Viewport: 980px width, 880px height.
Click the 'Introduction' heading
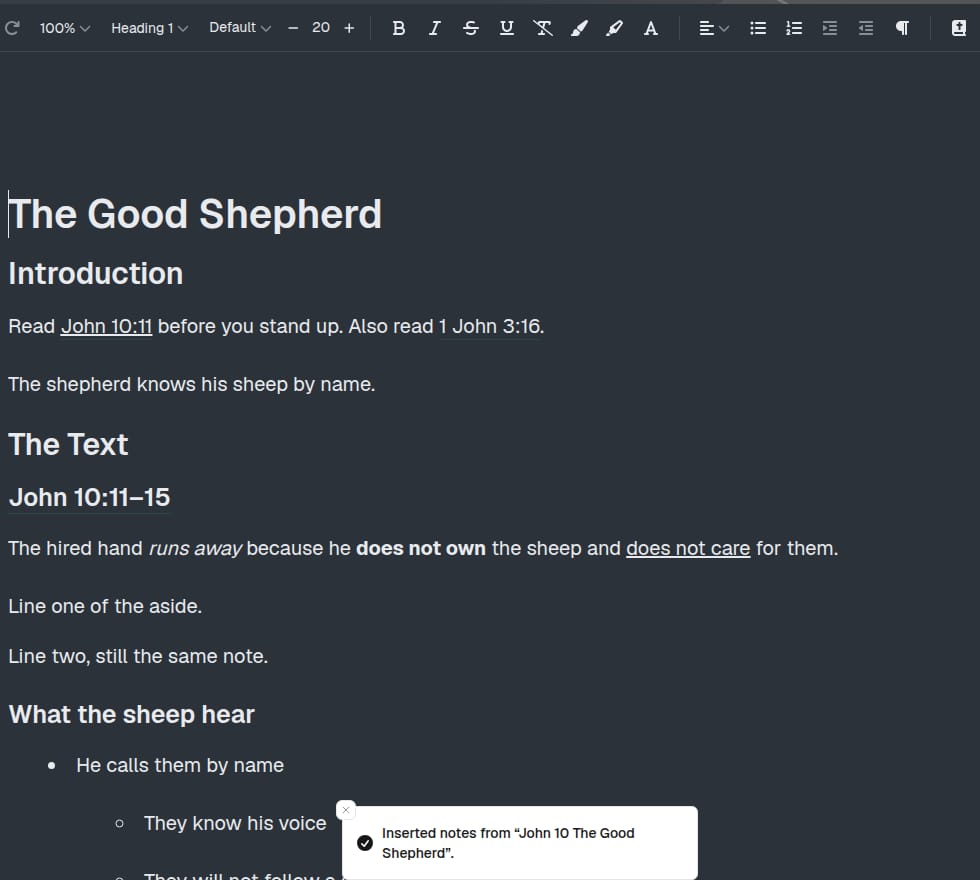click(96, 274)
